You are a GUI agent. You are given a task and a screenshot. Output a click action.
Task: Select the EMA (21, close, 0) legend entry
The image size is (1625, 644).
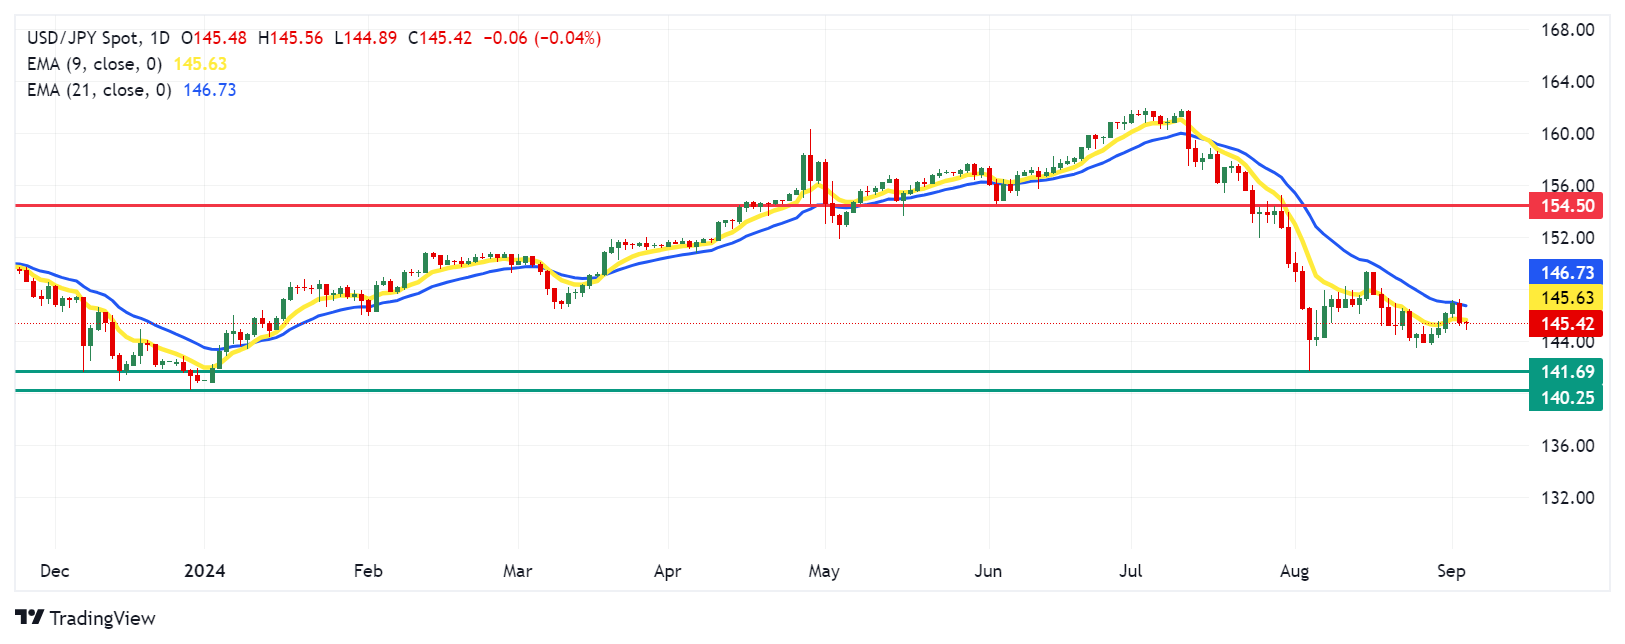(99, 90)
